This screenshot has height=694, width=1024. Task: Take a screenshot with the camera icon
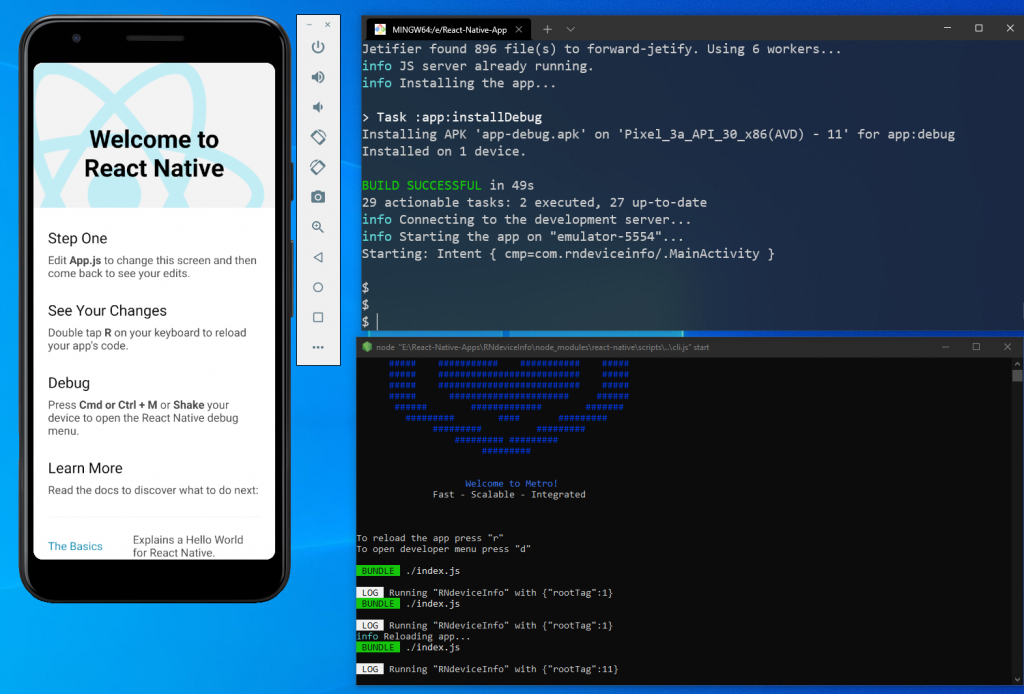click(318, 197)
